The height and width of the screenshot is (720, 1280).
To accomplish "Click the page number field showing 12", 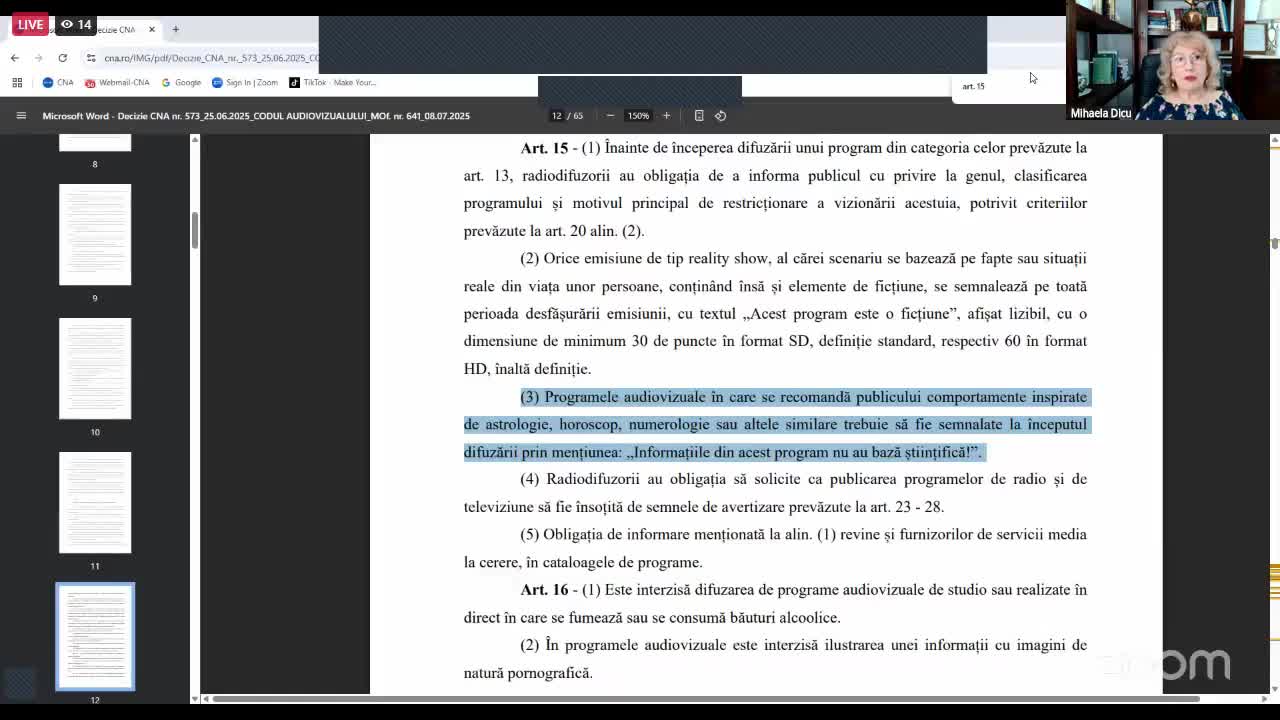I will pyautogui.click(x=557, y=116).
